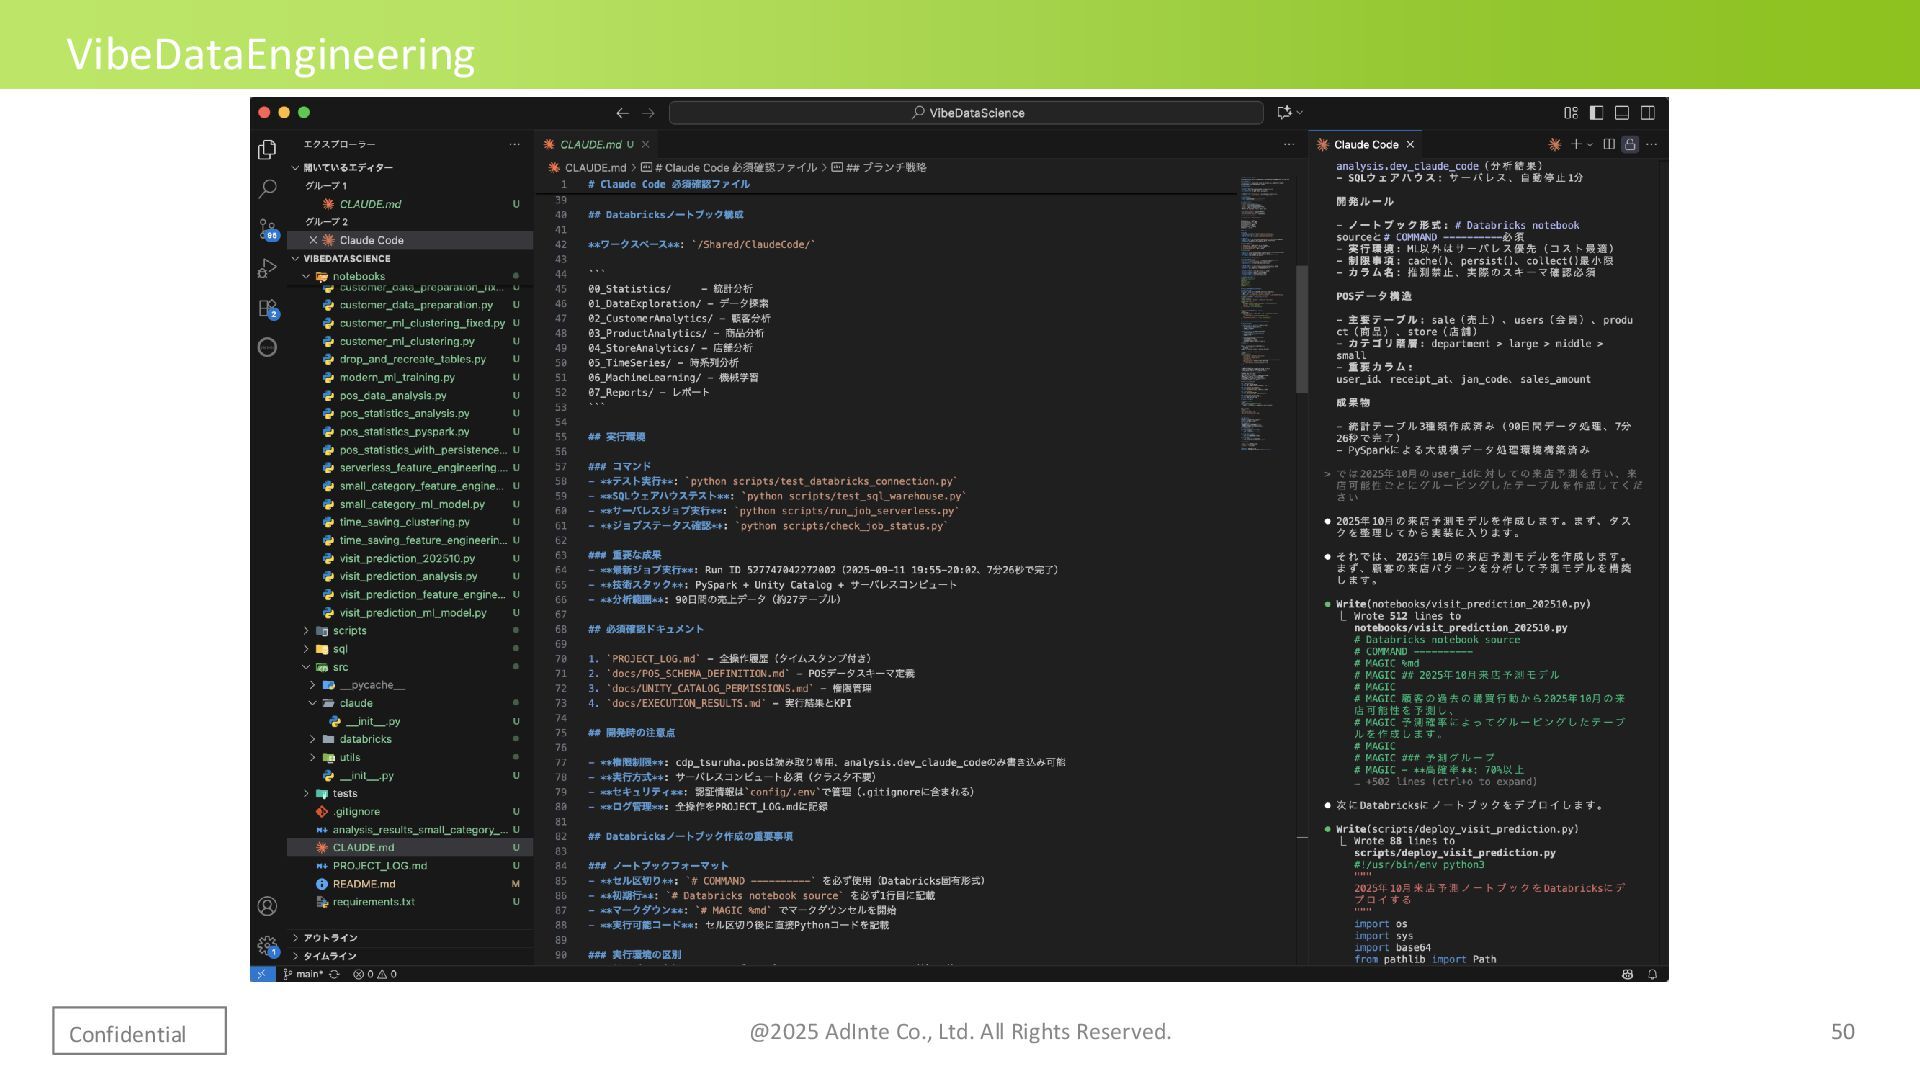The image size is (1920, 1080).
Task: Click the Claude spark icon in editor toolbar
Action: [1554, 144]
